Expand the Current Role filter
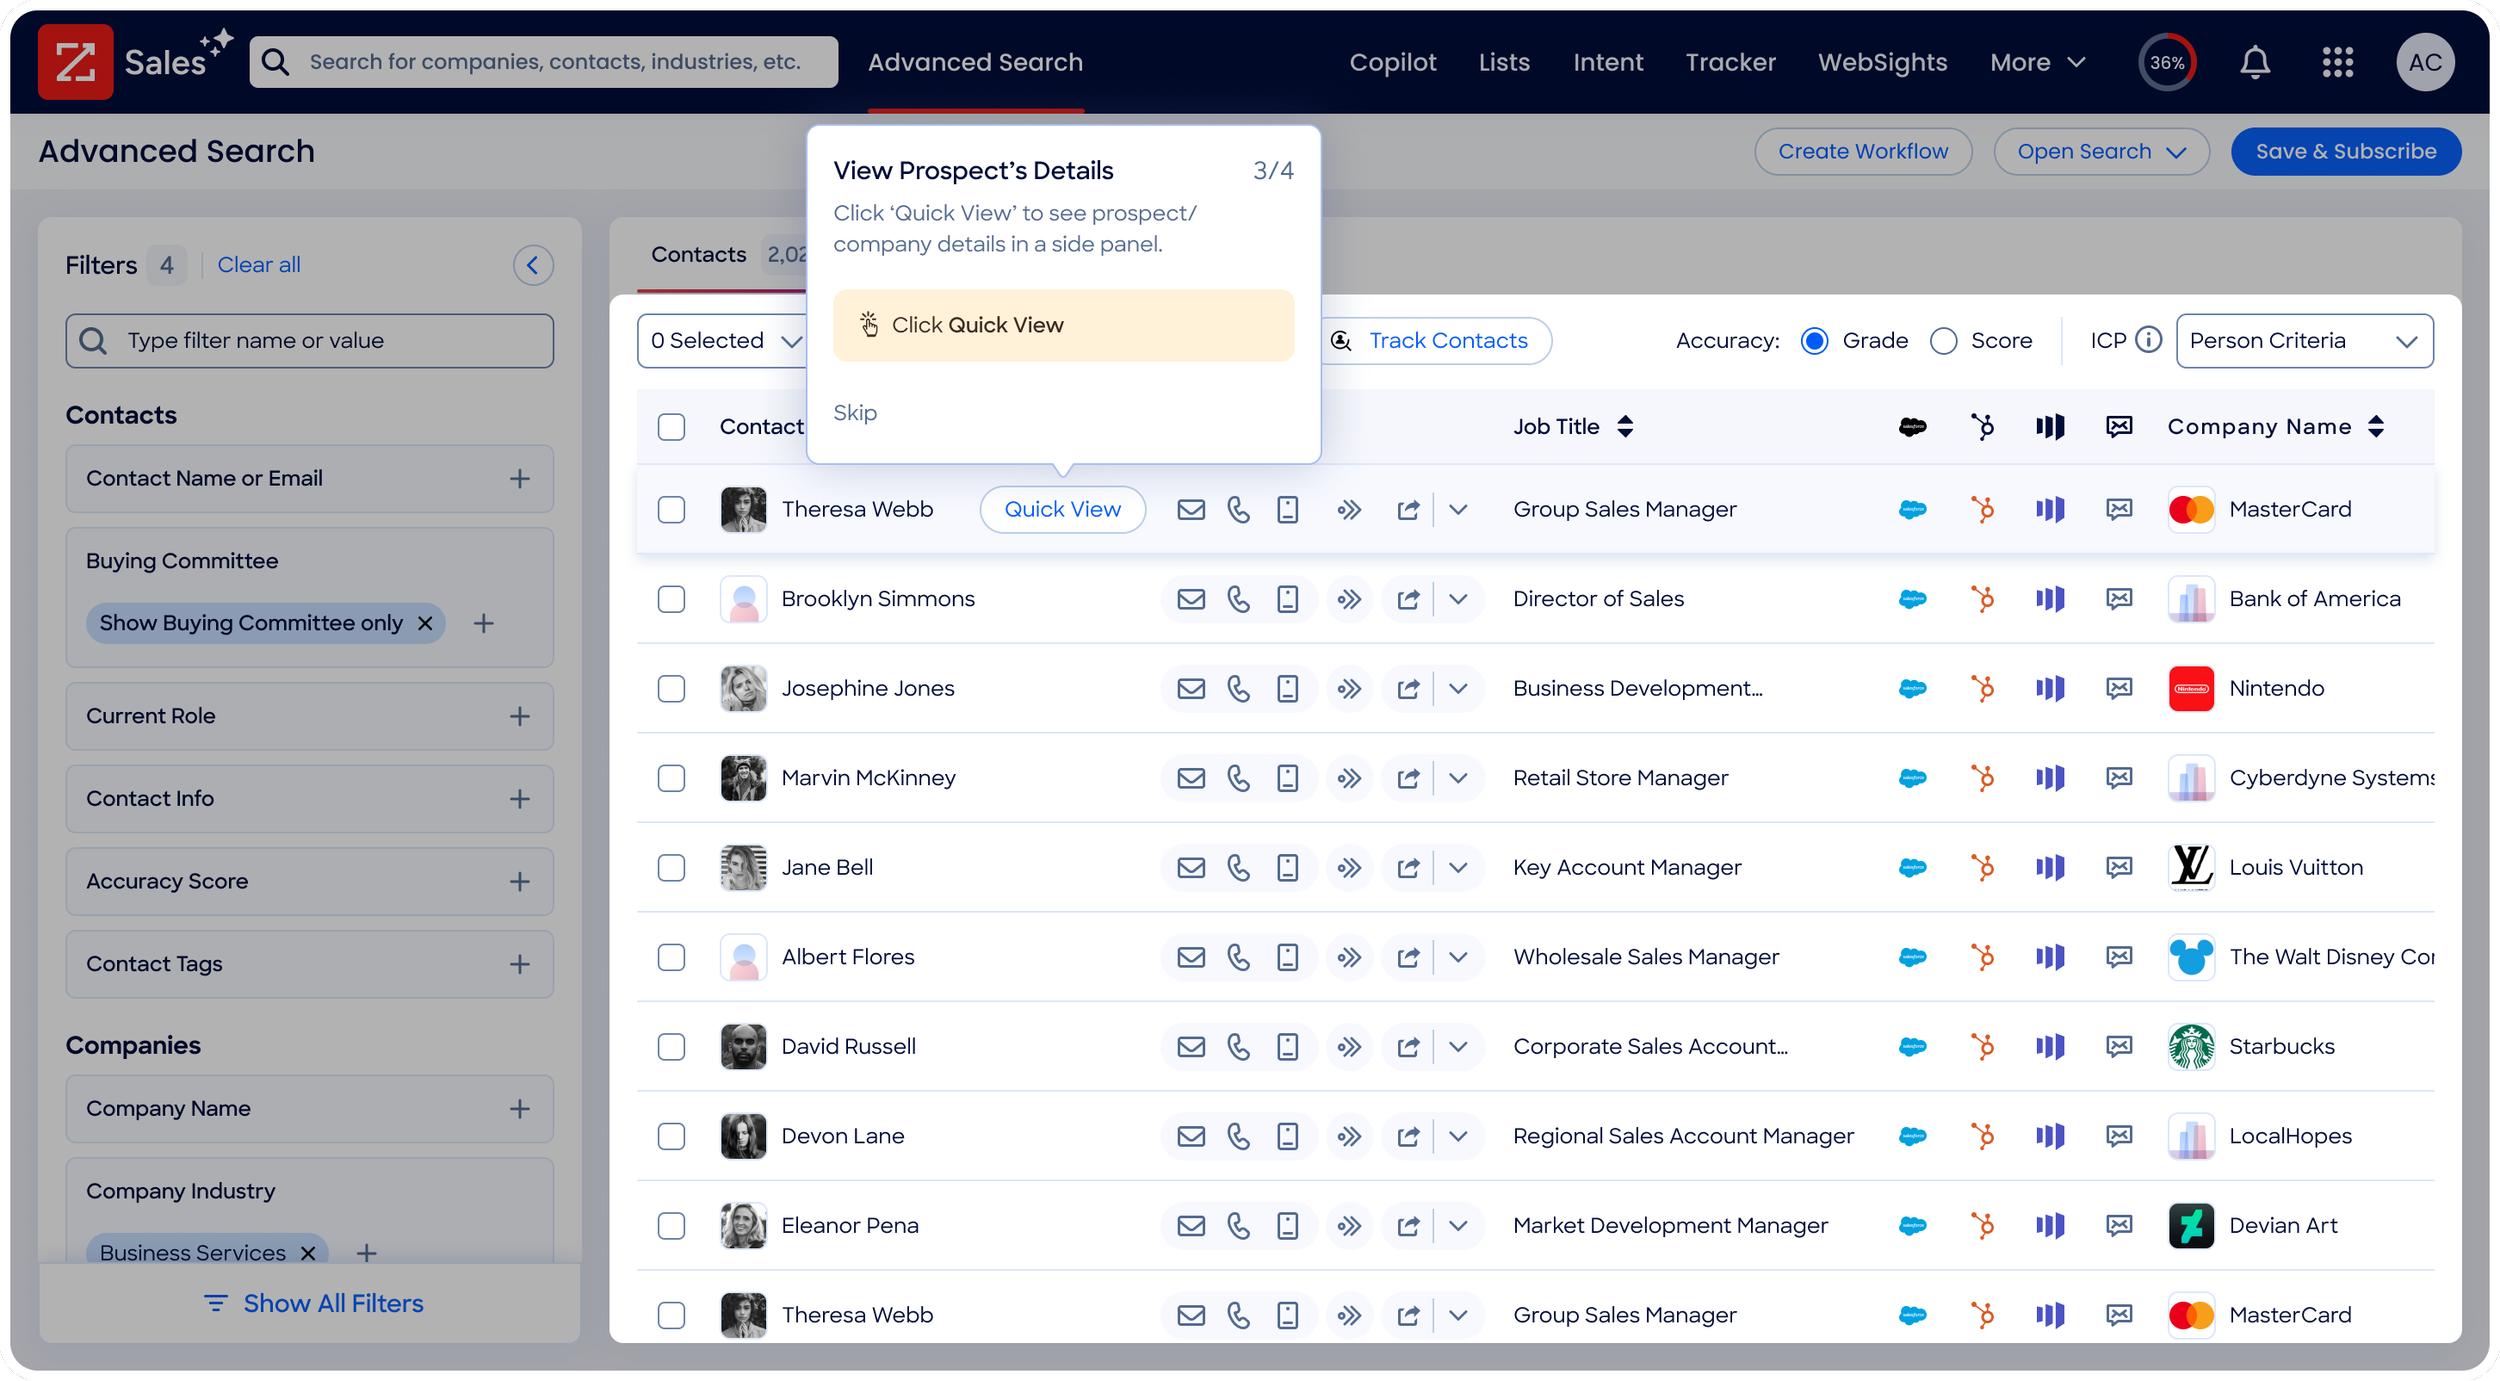The width and height of the screenshot is (2500, 1381). (519, 717)
